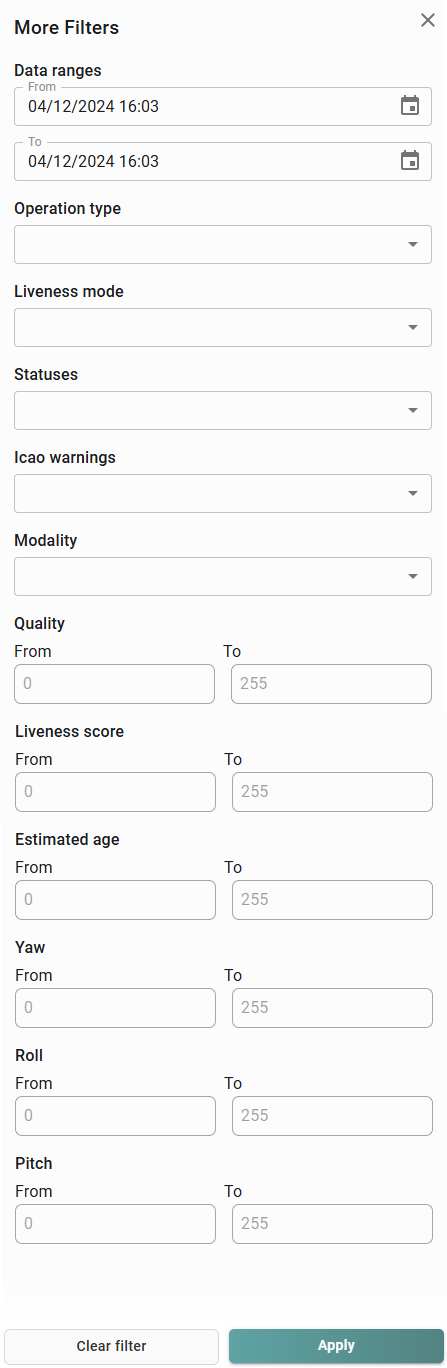Viewport: 447px width, 1368px height.
Task: Click the Estimated age From field
Action: point(115,900)
